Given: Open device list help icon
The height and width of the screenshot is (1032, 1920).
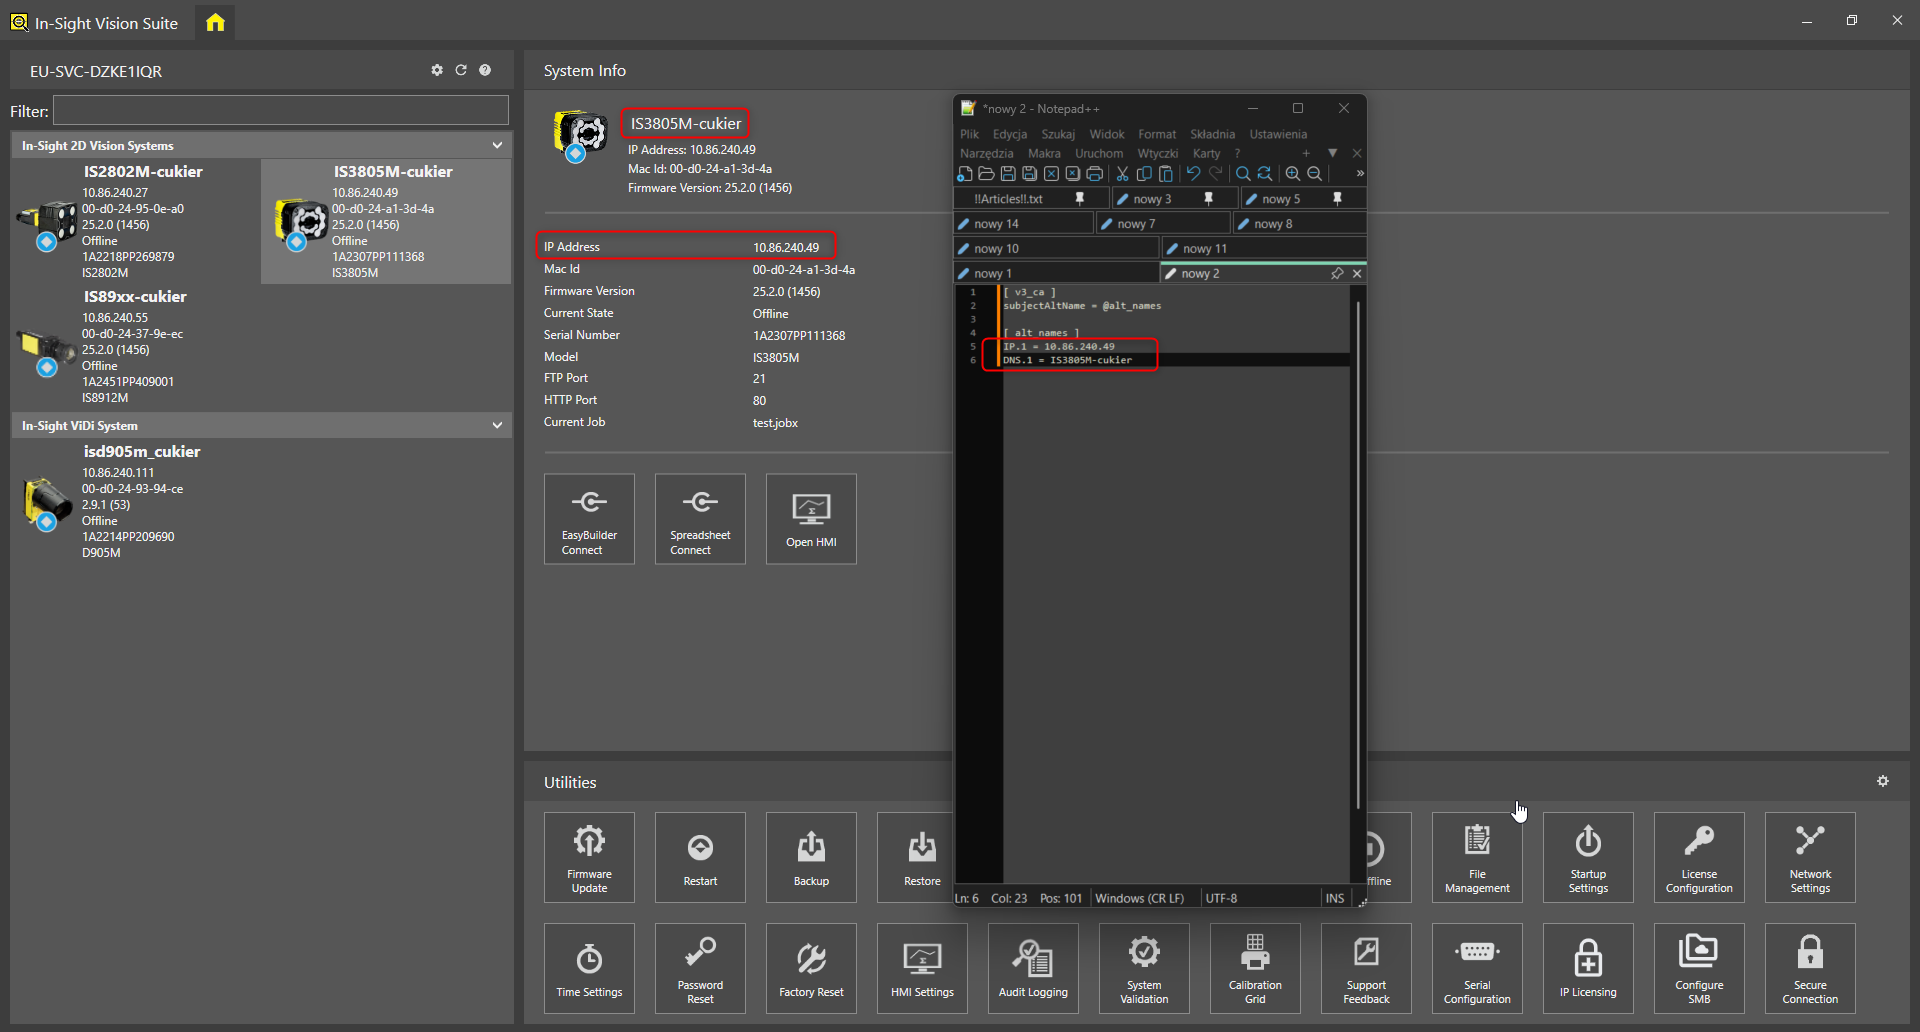Looking at the screenshot, I should tap(485, 70).
